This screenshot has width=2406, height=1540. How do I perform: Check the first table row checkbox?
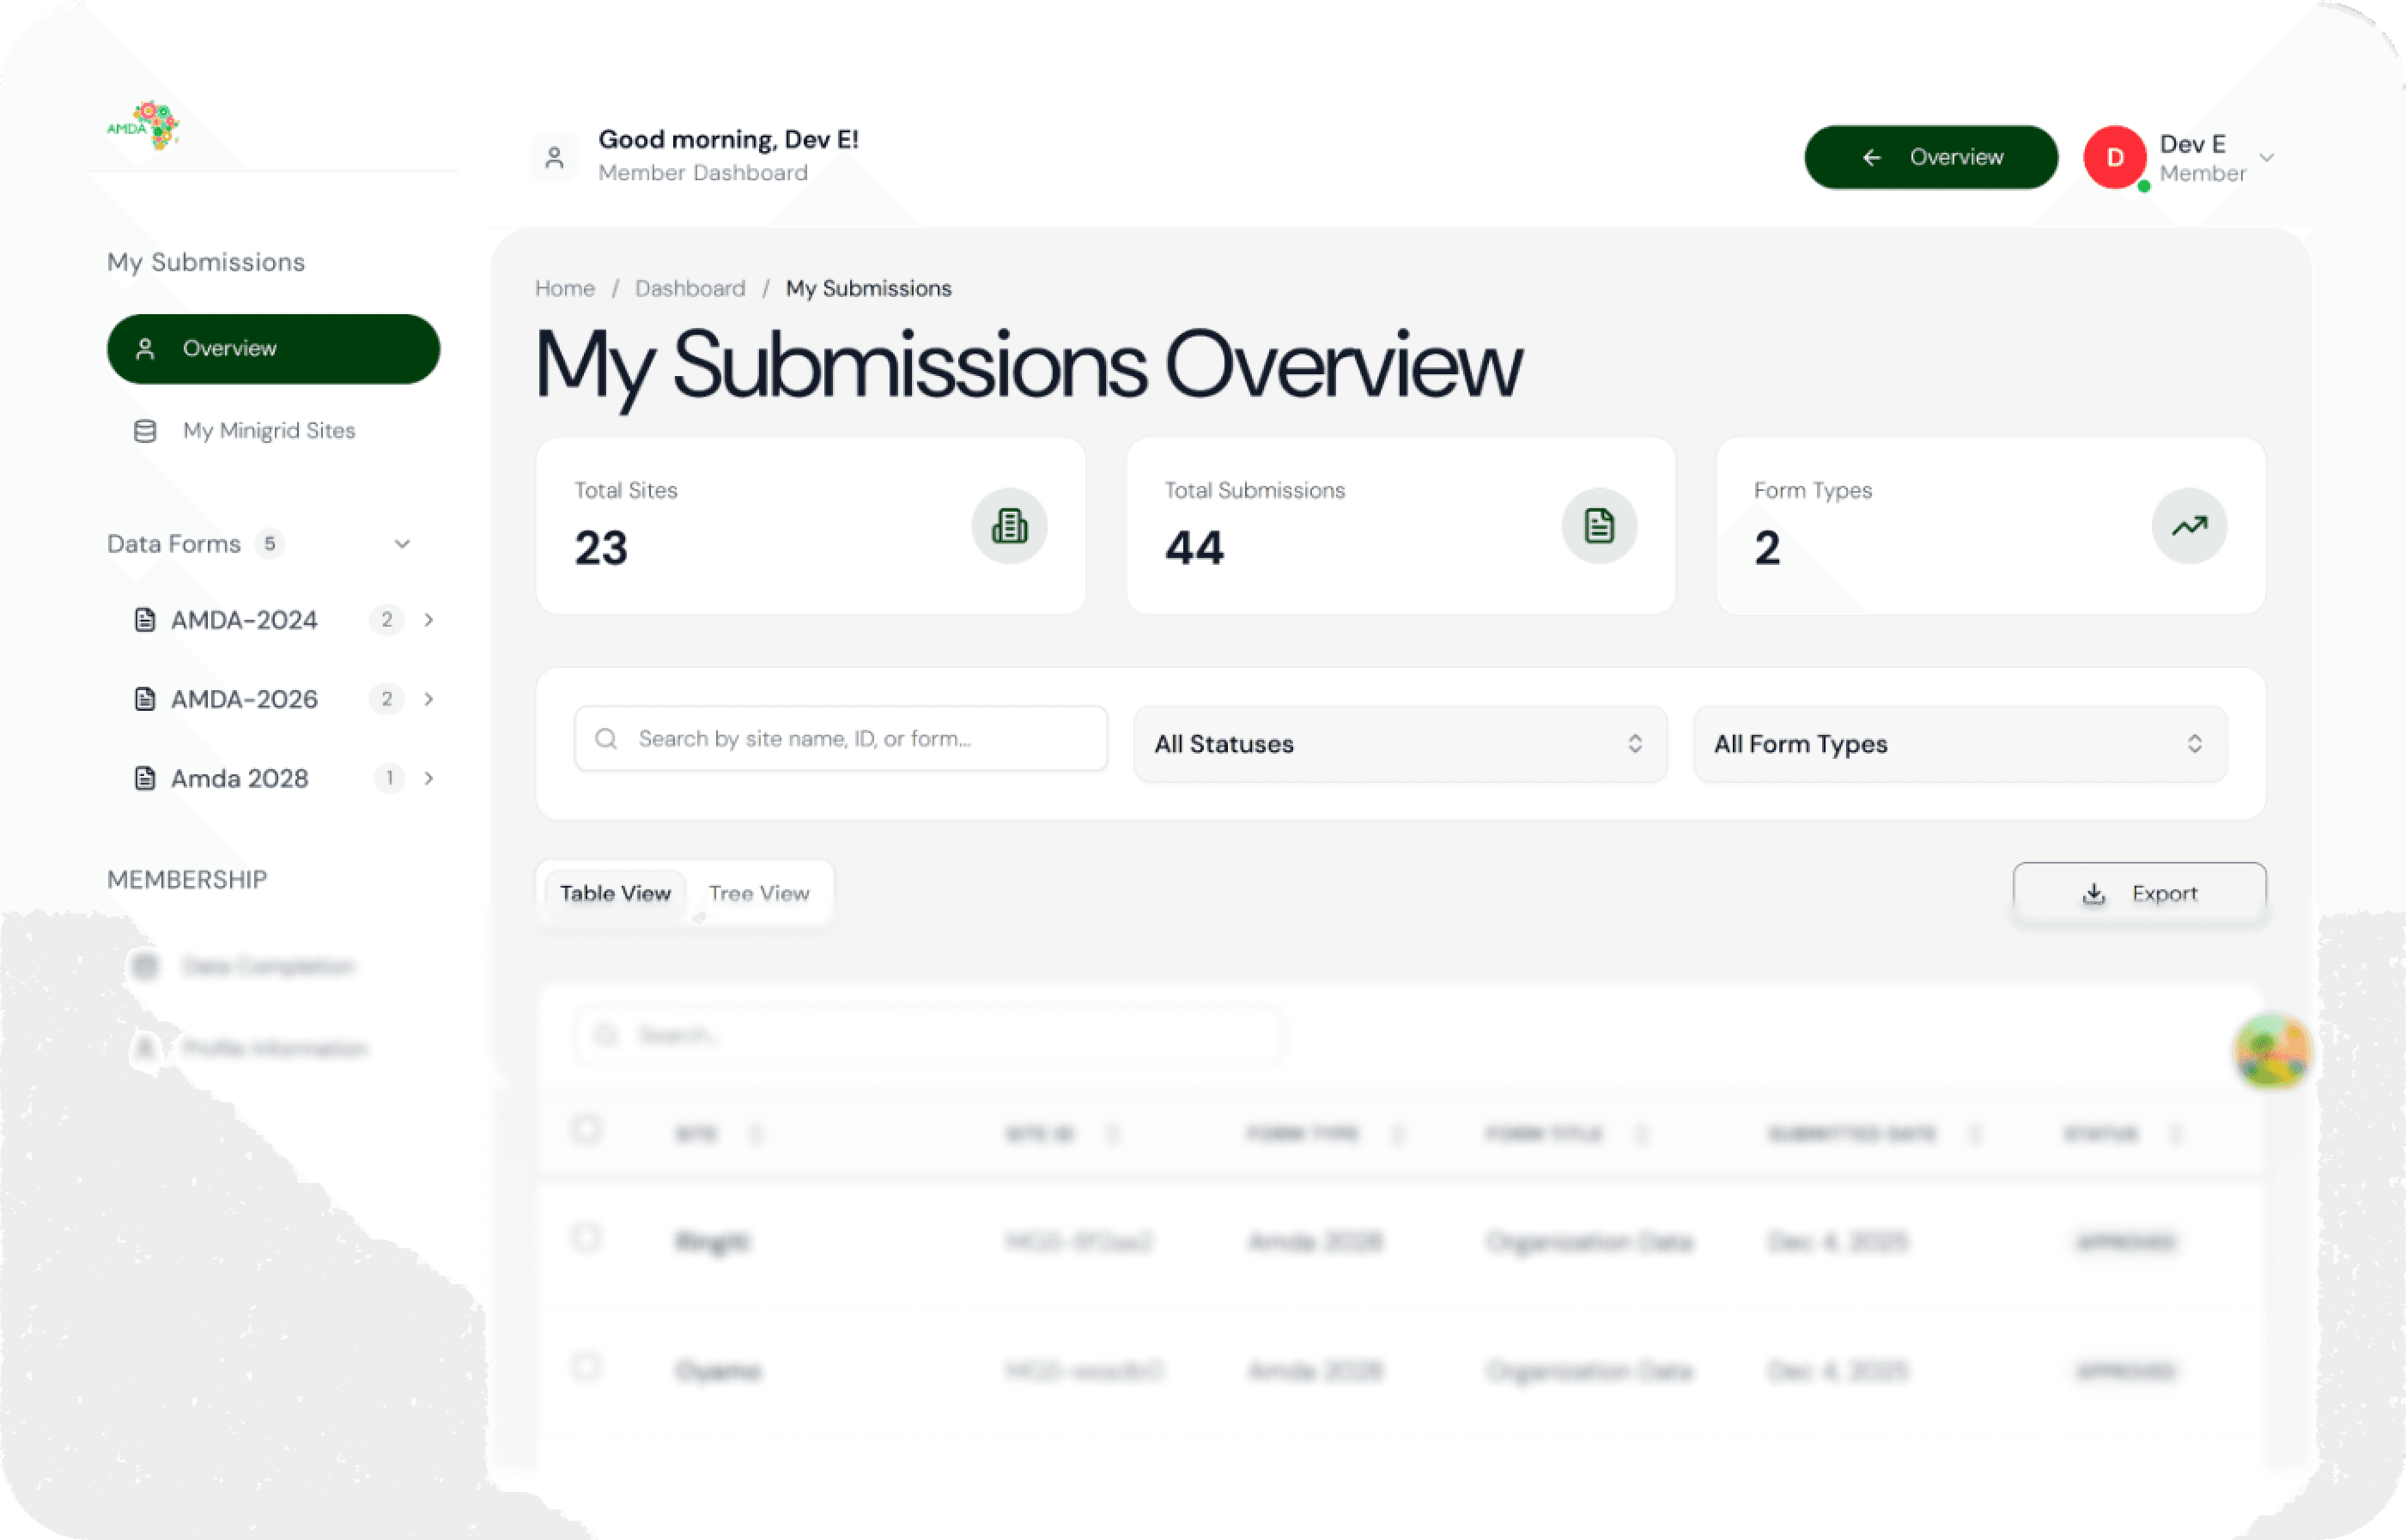pyautogui.click(x=587, y=1238)
